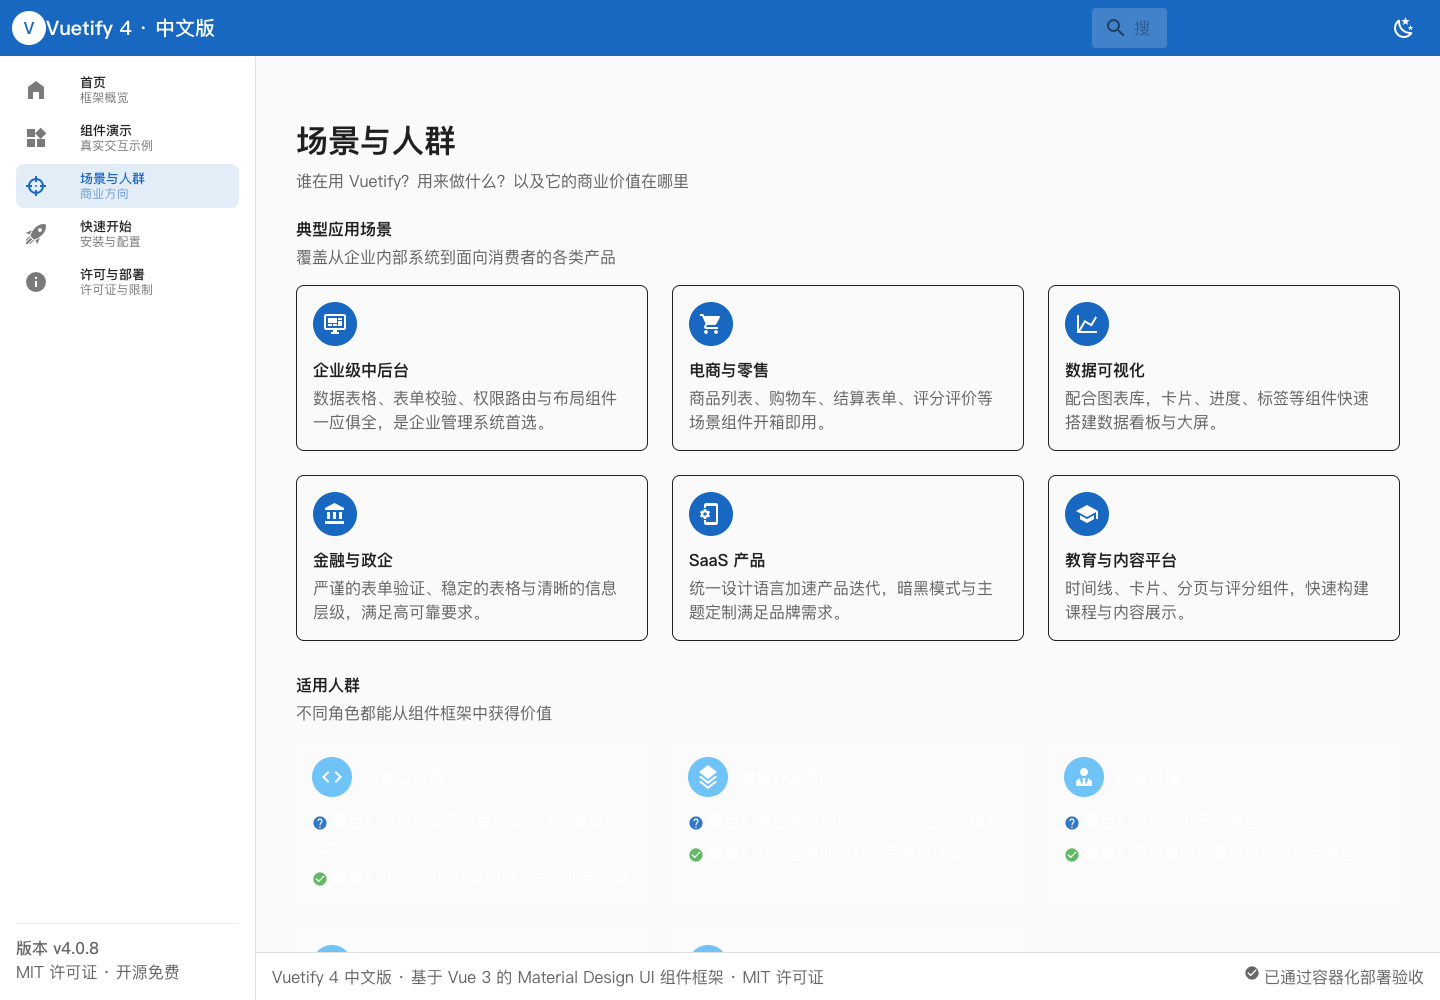This screenshot has height=1000, width=1440.
Task: Select the 场景与人群 navigation item
Action: 127,186
